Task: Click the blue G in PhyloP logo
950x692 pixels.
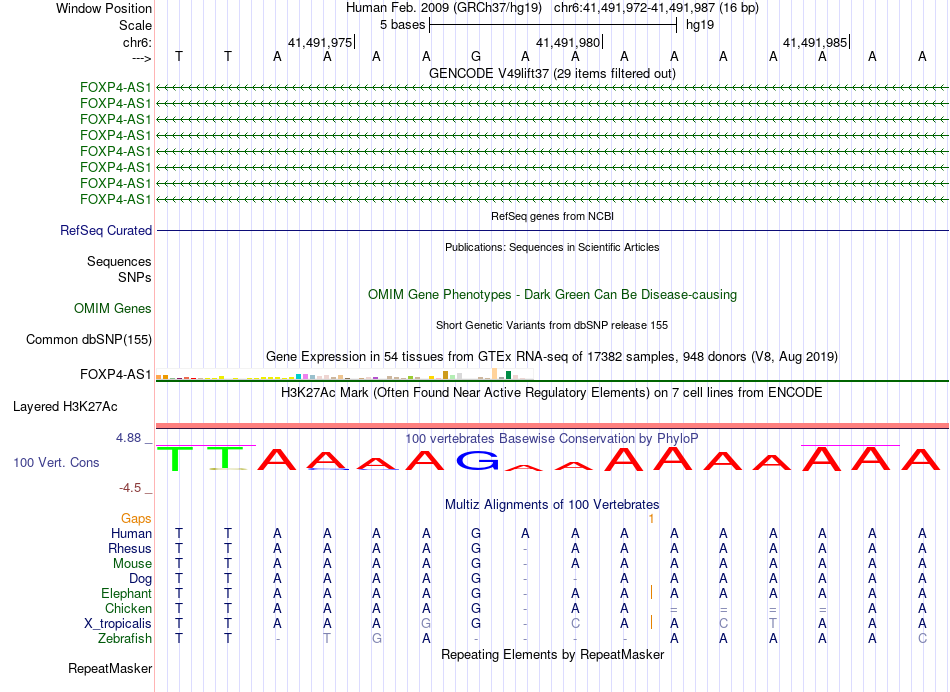Action: click(477, 461)
